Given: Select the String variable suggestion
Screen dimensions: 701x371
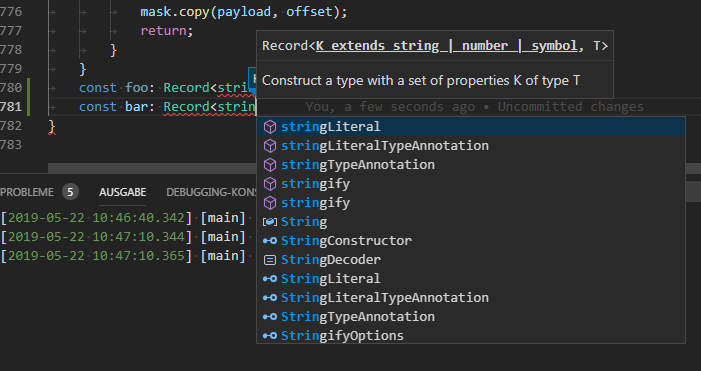Looking at the screenshot, I should pyautogui.click(x=471, y=222).
